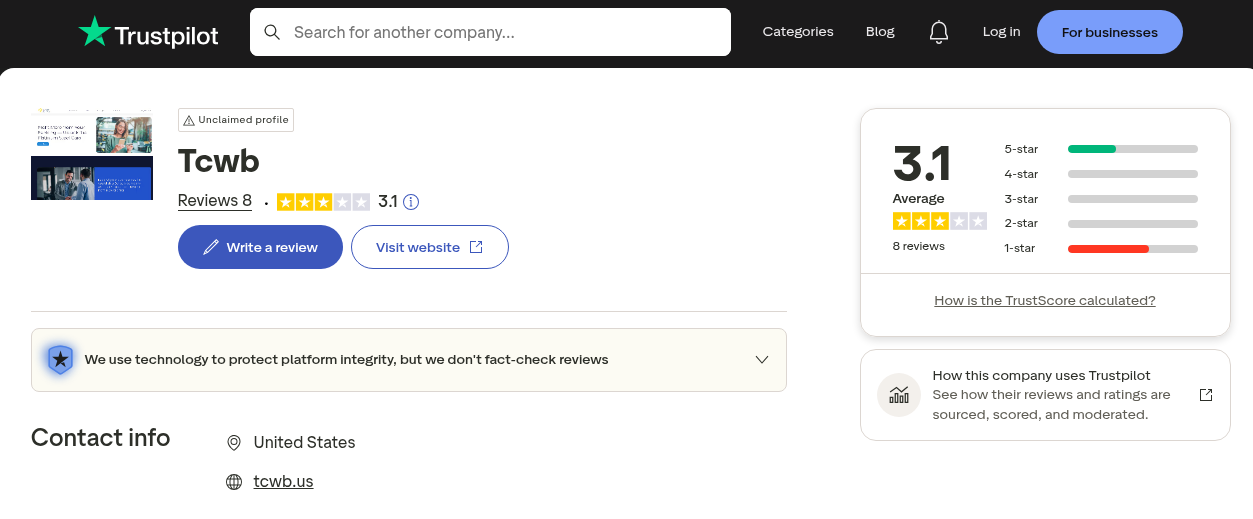Viewport: 1253px width, 519px height.
Task: Go to the Blog page
Action: point(880,32)
